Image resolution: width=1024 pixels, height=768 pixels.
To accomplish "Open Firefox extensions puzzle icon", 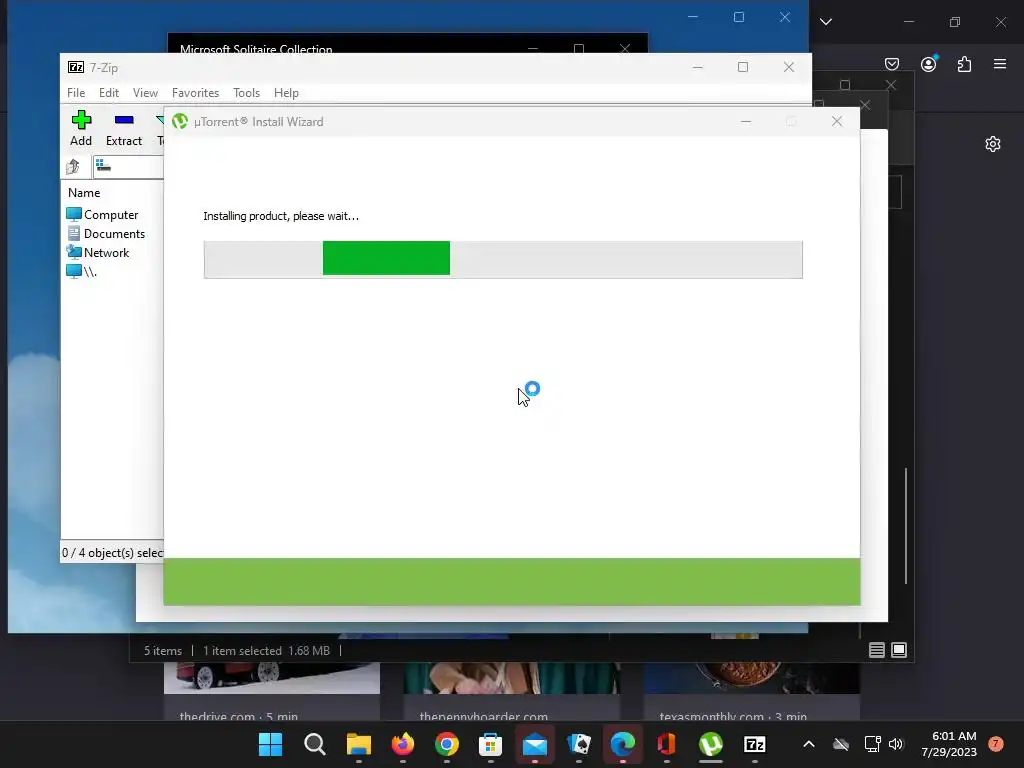I will pyautogui.click(x=964, y=64).
